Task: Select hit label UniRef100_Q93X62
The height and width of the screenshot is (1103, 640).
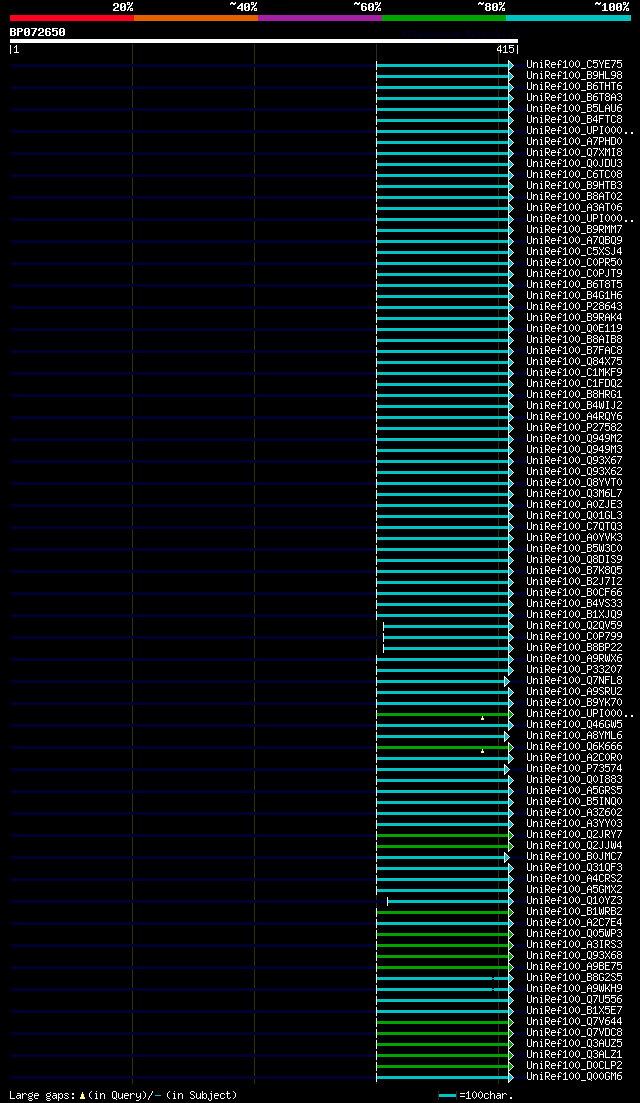Action: click(x=574, y=471)
